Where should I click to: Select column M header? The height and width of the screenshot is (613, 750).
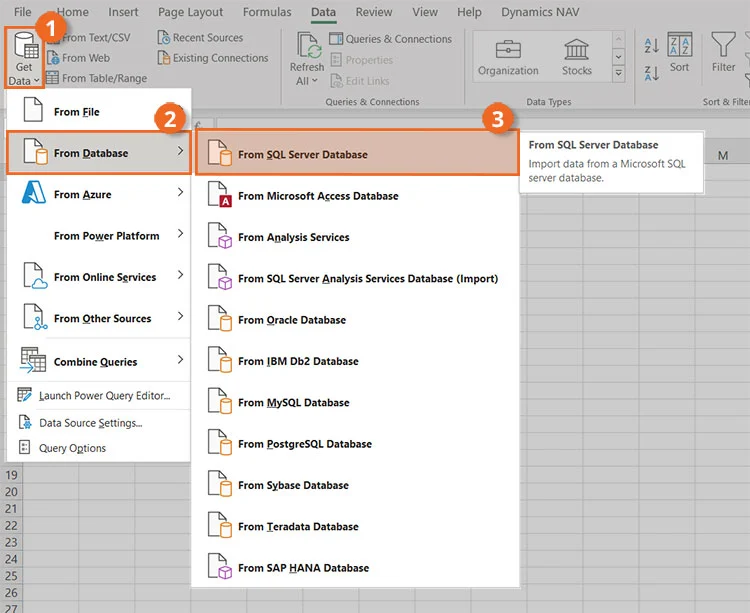722,155
